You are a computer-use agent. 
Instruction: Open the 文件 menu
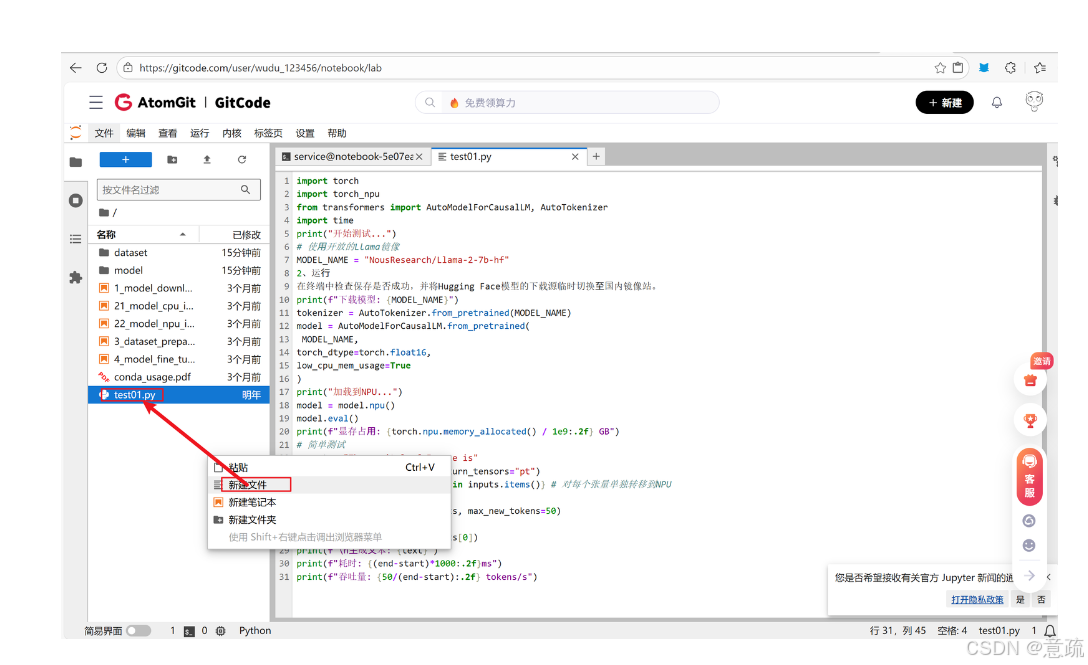104,133
